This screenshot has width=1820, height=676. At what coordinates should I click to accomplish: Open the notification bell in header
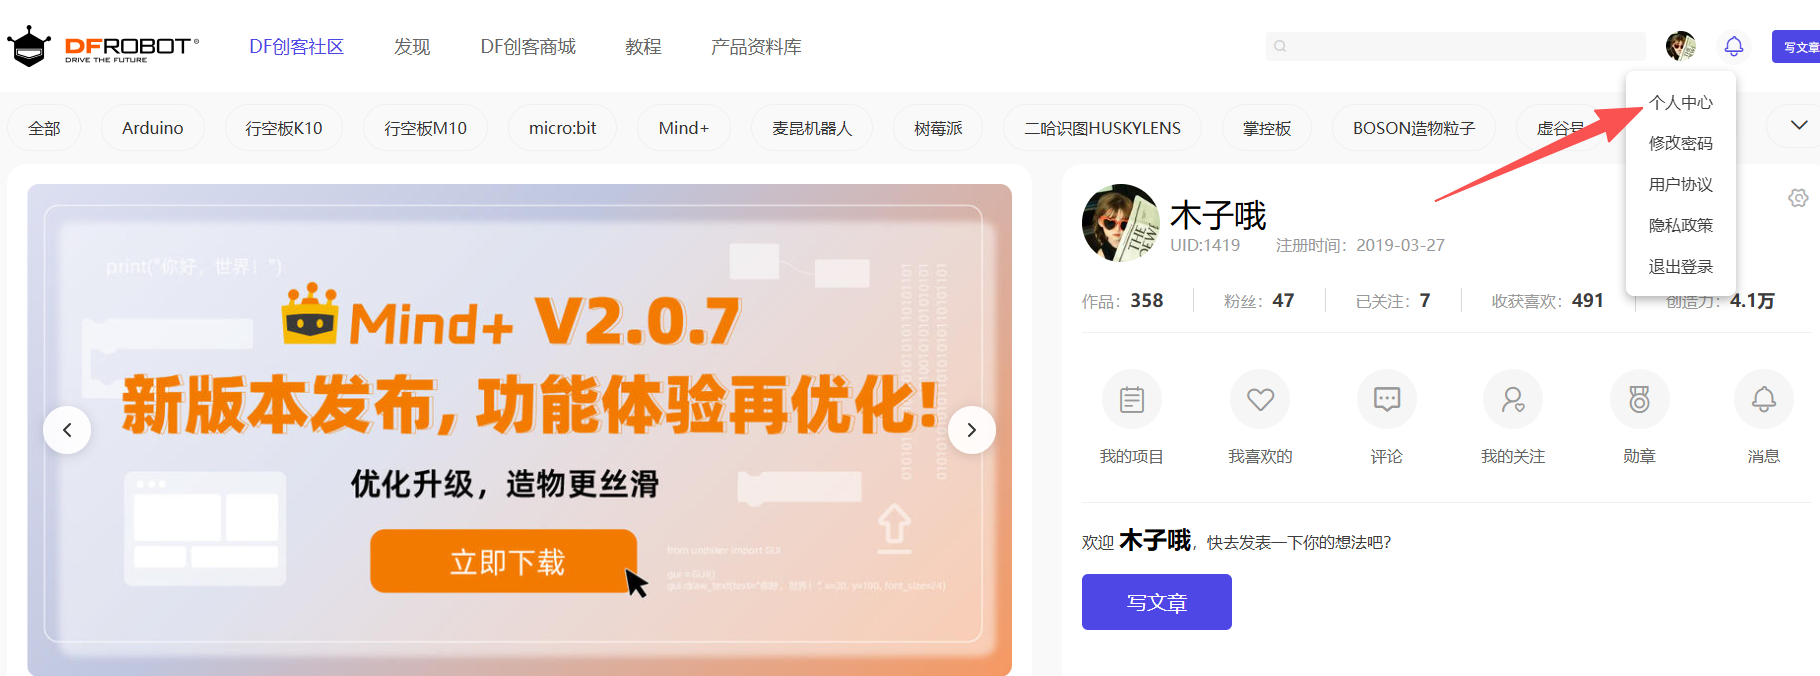pyautogui.click(x=1734, y=46)
